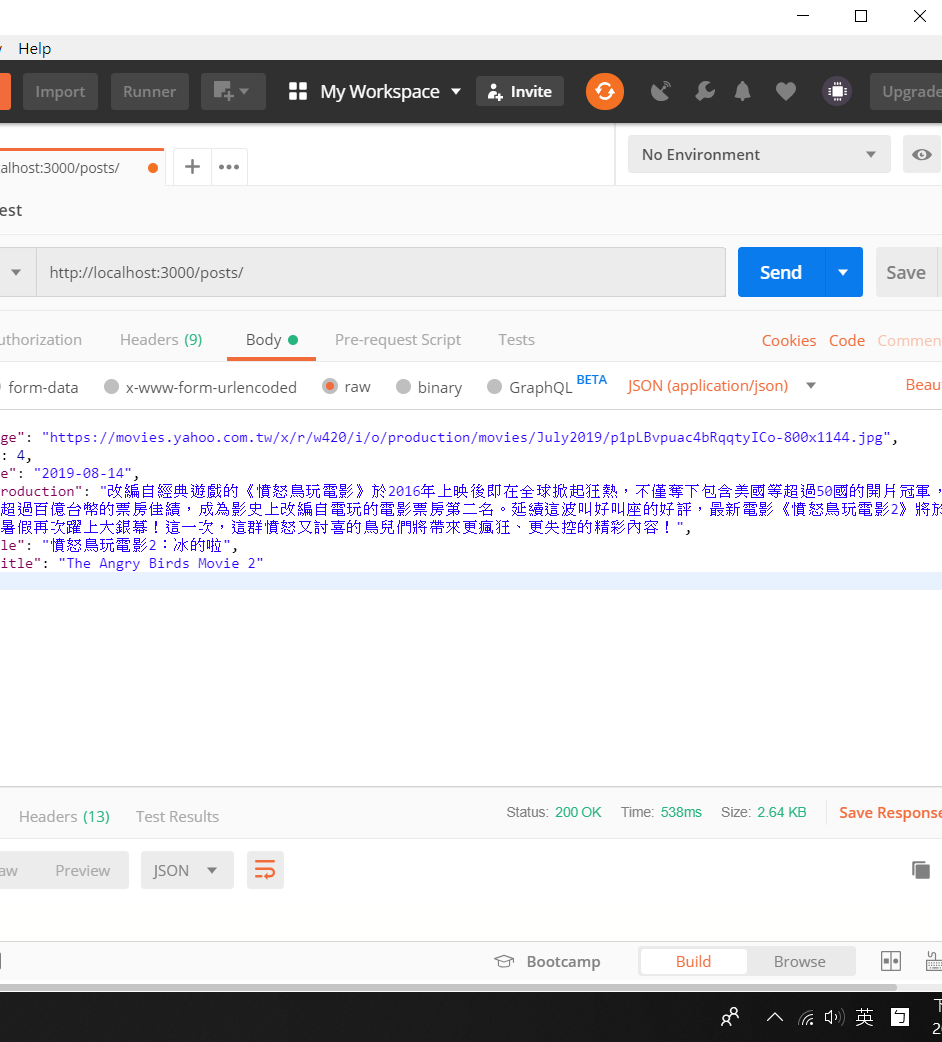Click the Invite button
The image size is (942, 1042).
tap(519, 91)
